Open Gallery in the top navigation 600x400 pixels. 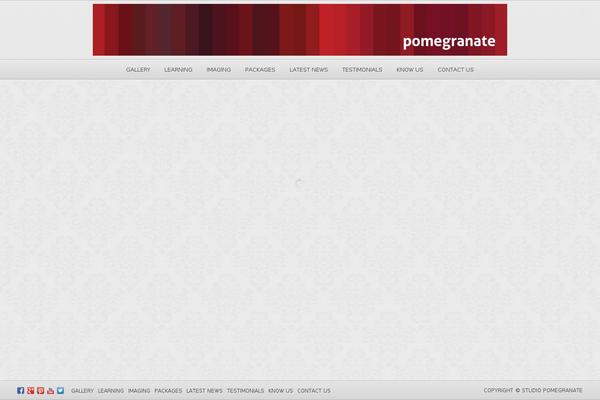tap(138, 70)
